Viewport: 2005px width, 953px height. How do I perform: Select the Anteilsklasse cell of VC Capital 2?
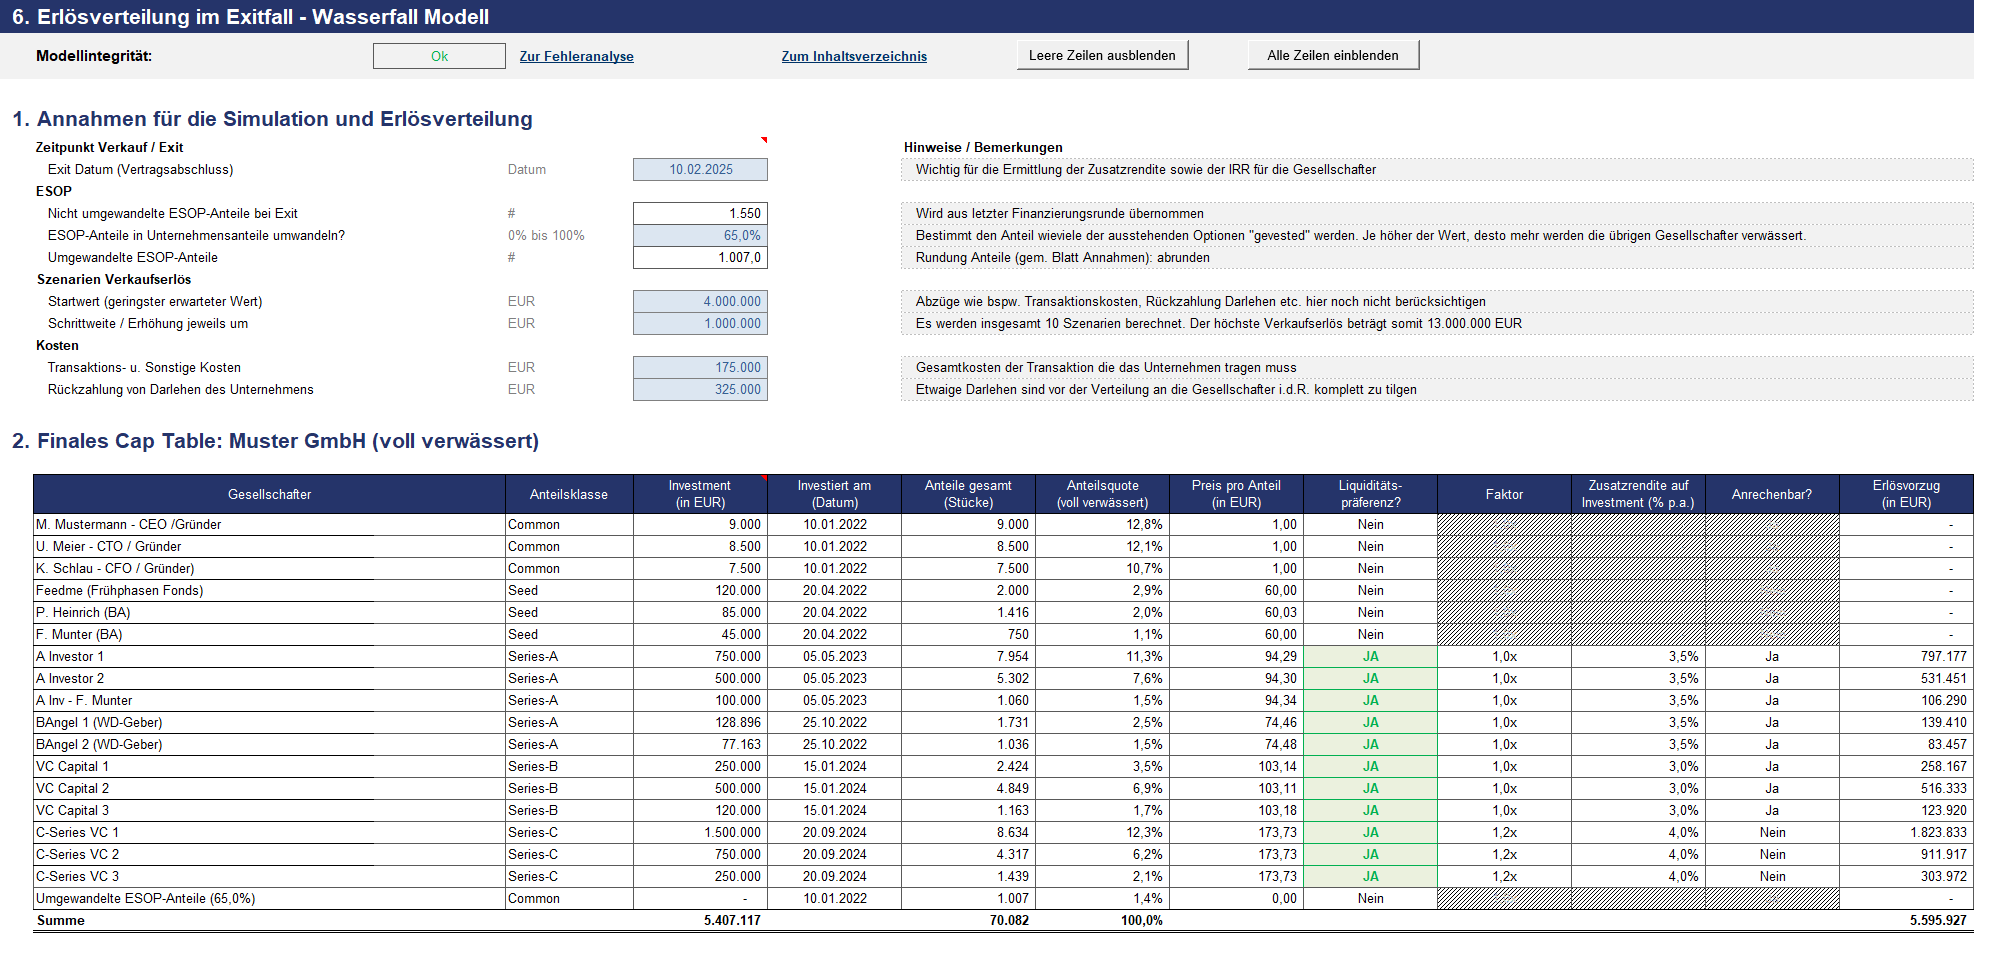pos(569,788)
